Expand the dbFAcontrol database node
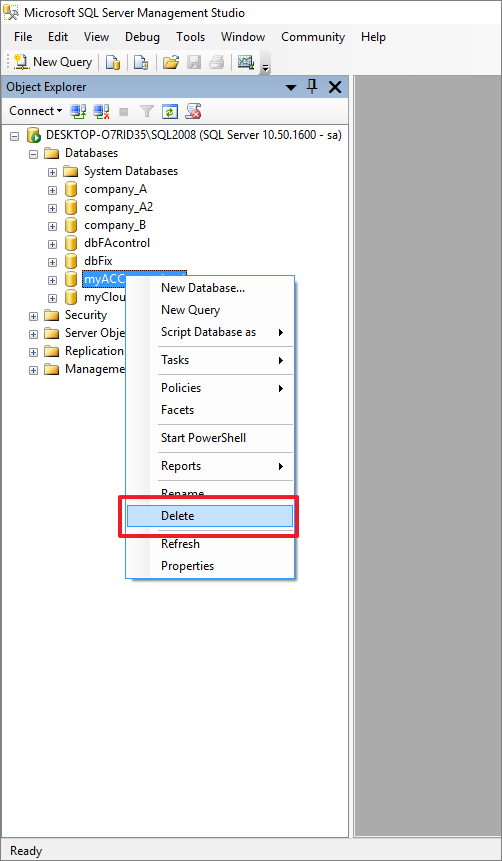Screen dimensions: 502x861 click(52, 244)
